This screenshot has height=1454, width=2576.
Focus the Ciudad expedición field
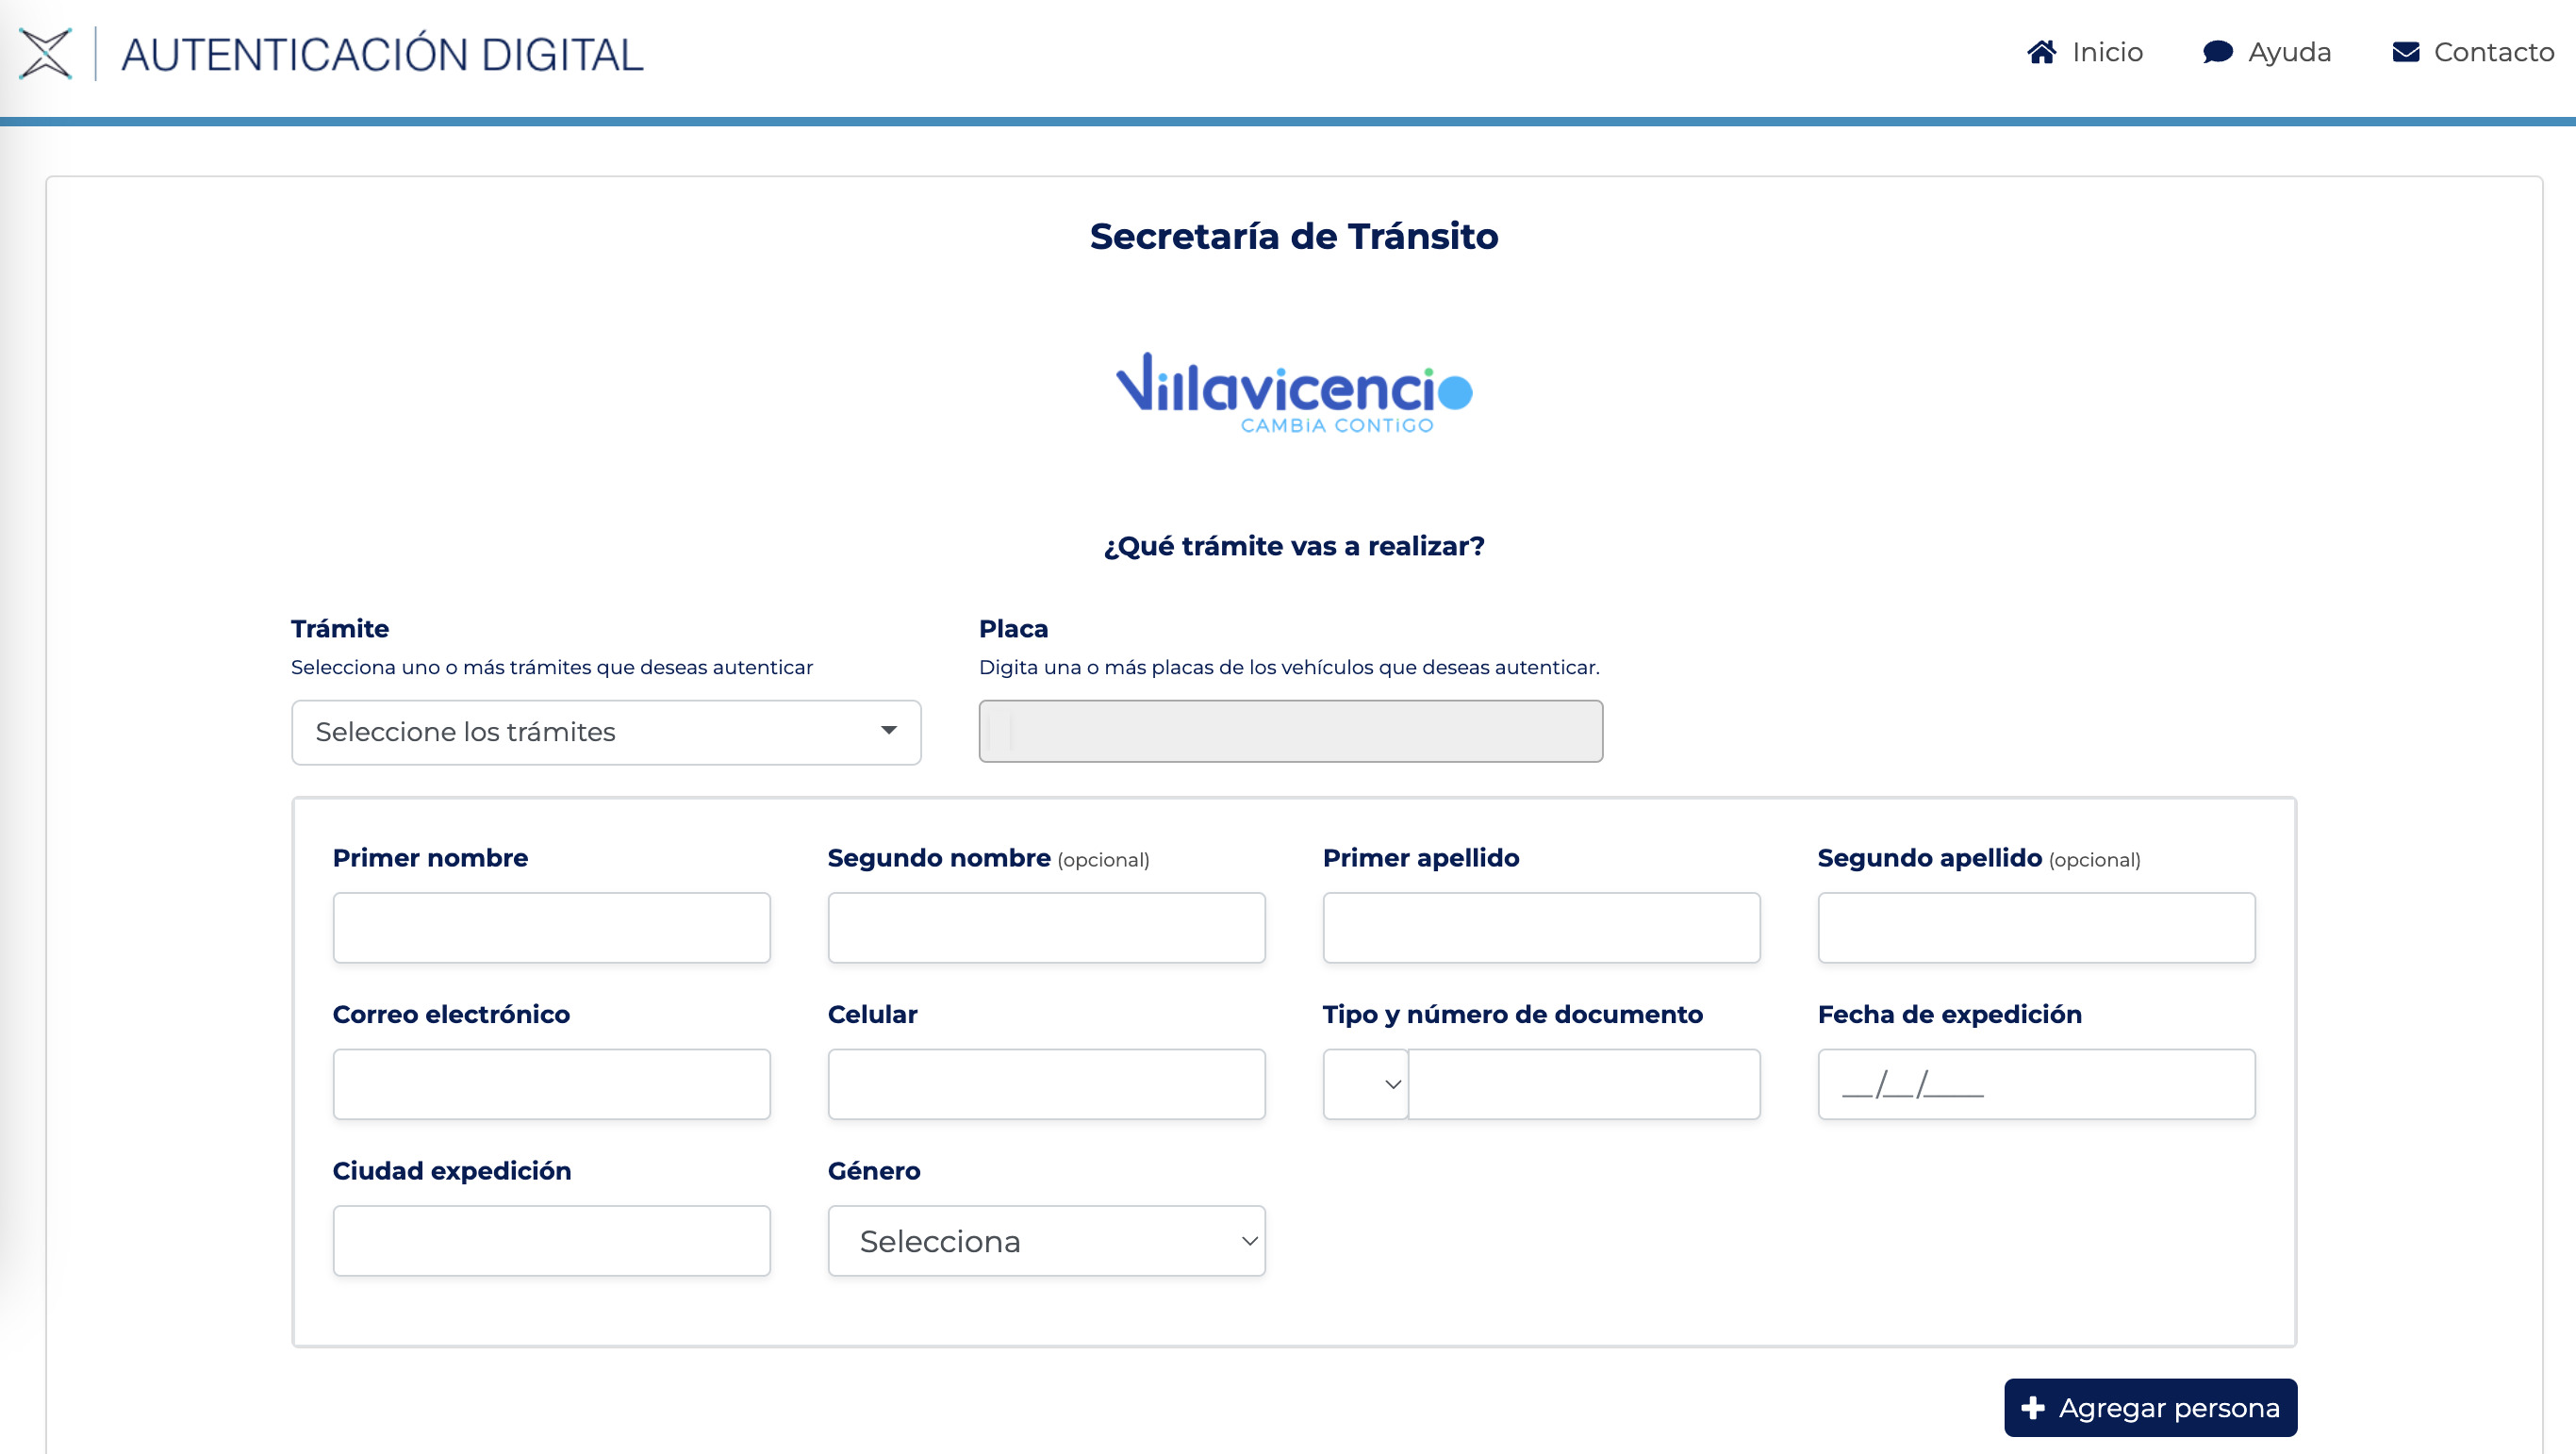click(x=551, y=1241)
